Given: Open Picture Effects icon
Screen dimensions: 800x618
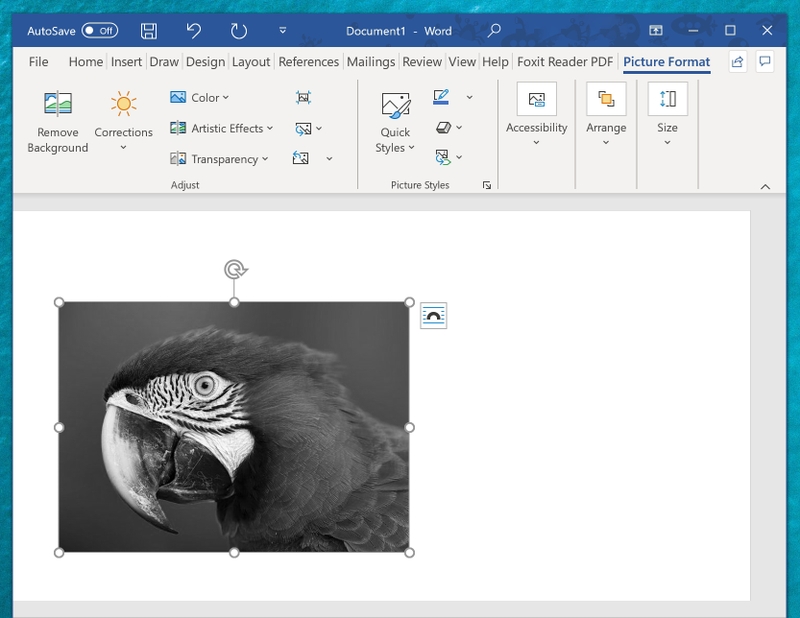Looking at the screenshot, I should [443, 127].
